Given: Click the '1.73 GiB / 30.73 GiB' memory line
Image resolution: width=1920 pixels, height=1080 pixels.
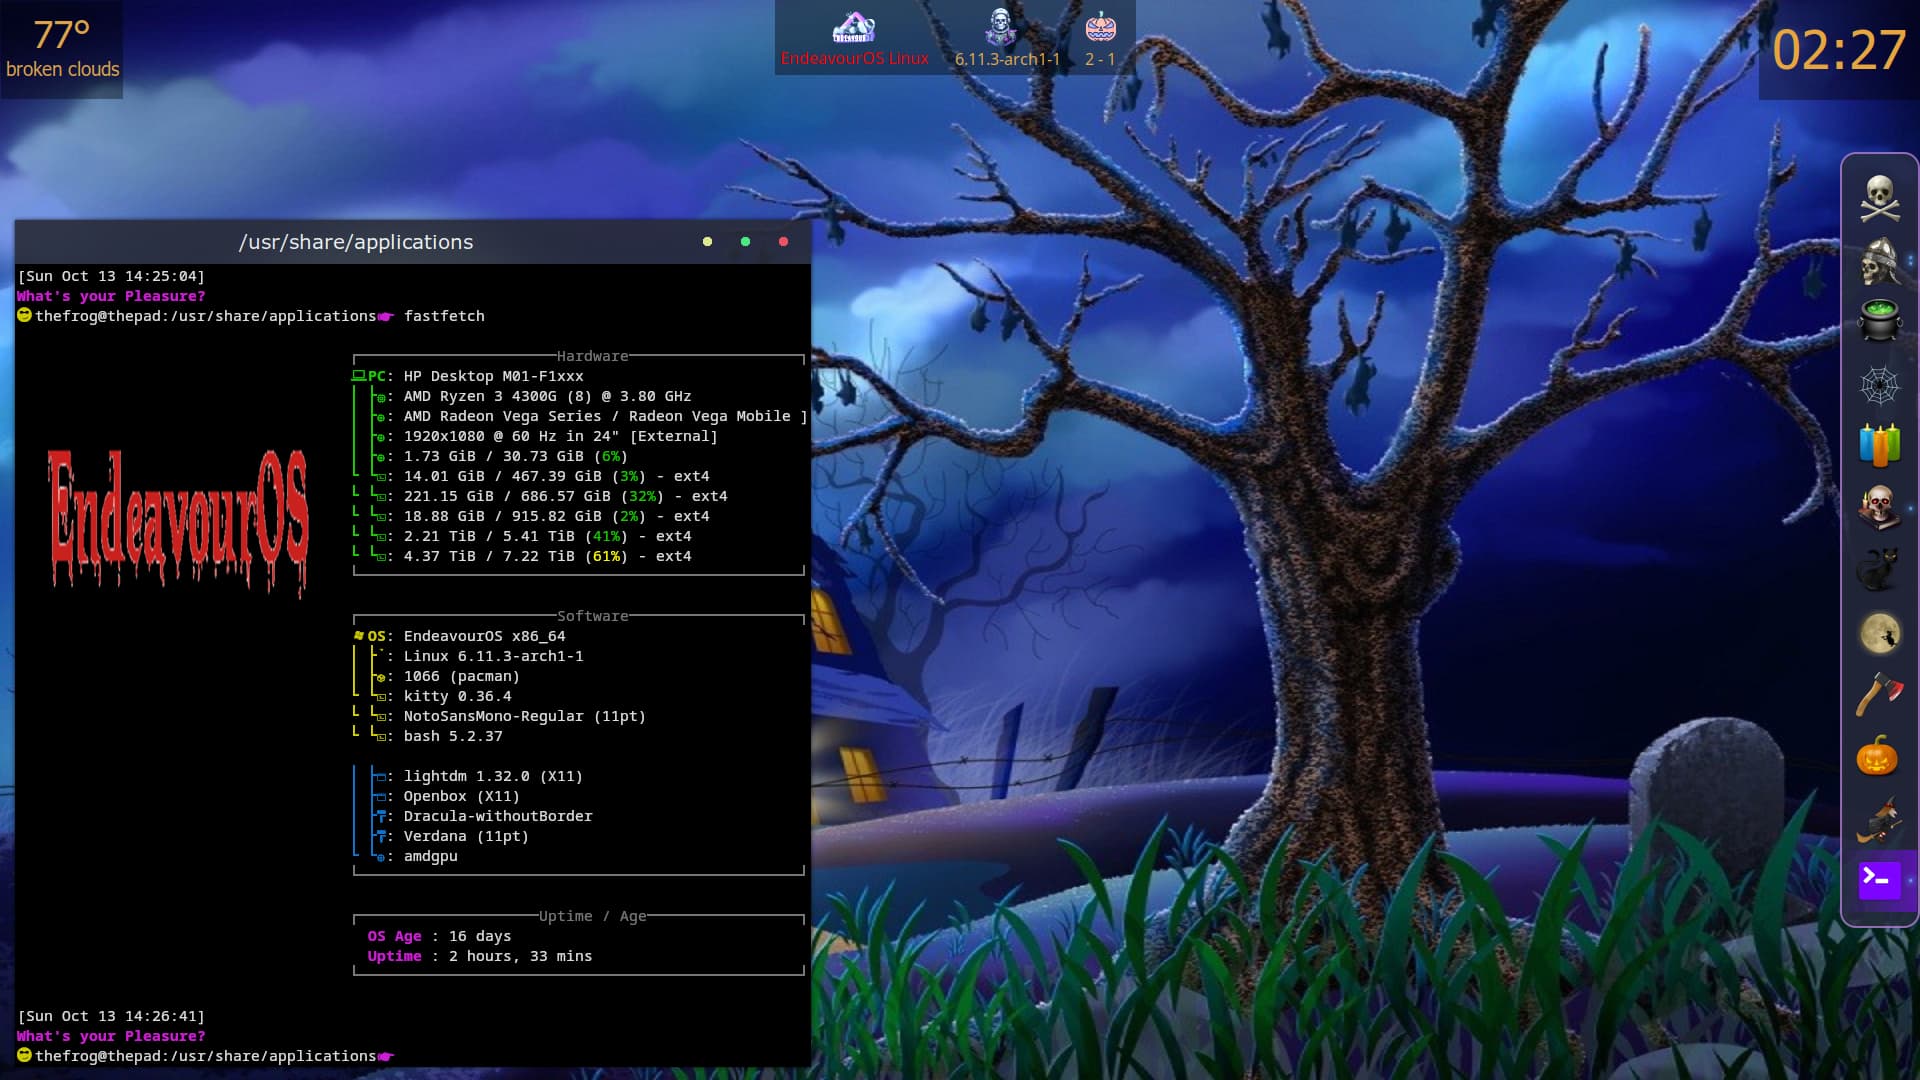Looking at the screenshot, I should click(x=515, y=456).
